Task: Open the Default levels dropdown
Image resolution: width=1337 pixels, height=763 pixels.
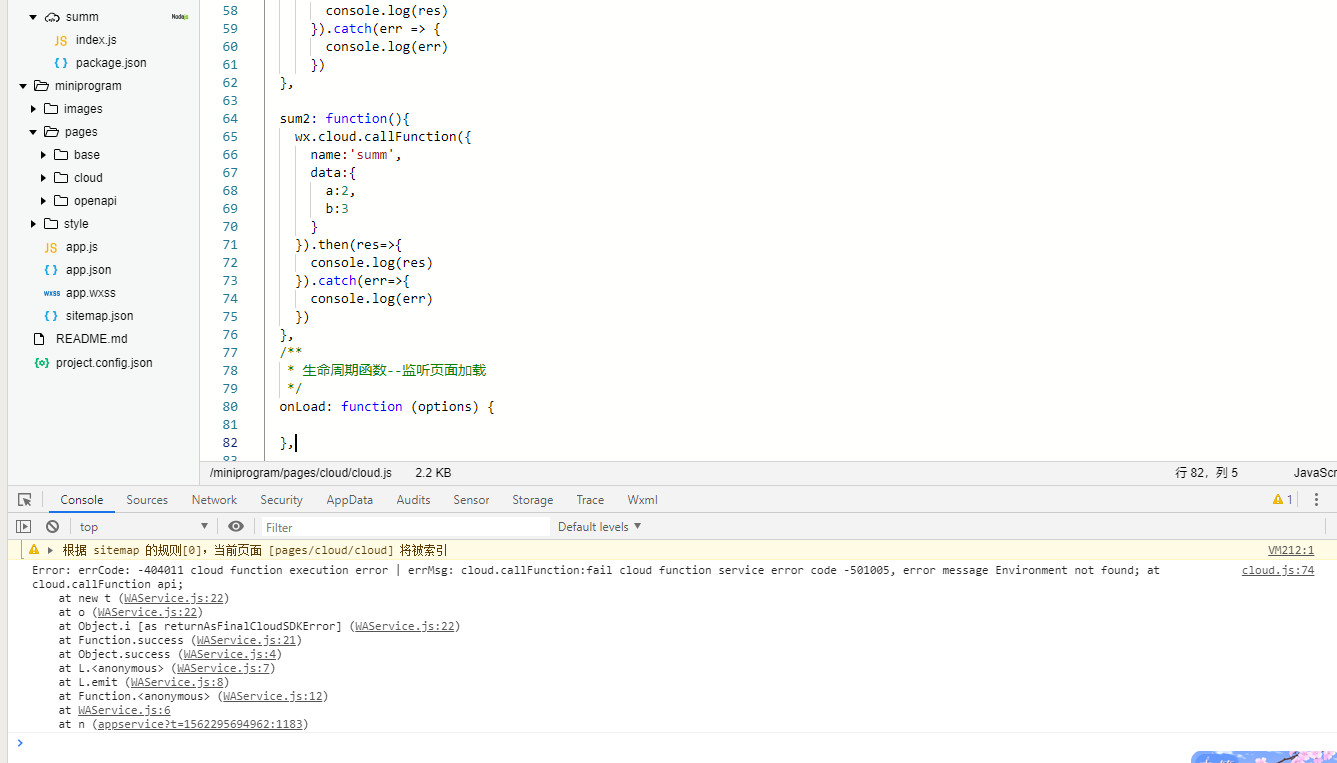Action: [599, 527]
